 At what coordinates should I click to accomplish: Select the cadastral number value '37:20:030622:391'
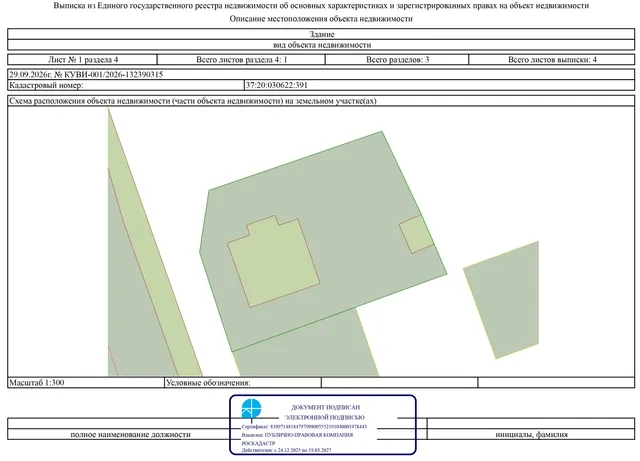point(276,85)
